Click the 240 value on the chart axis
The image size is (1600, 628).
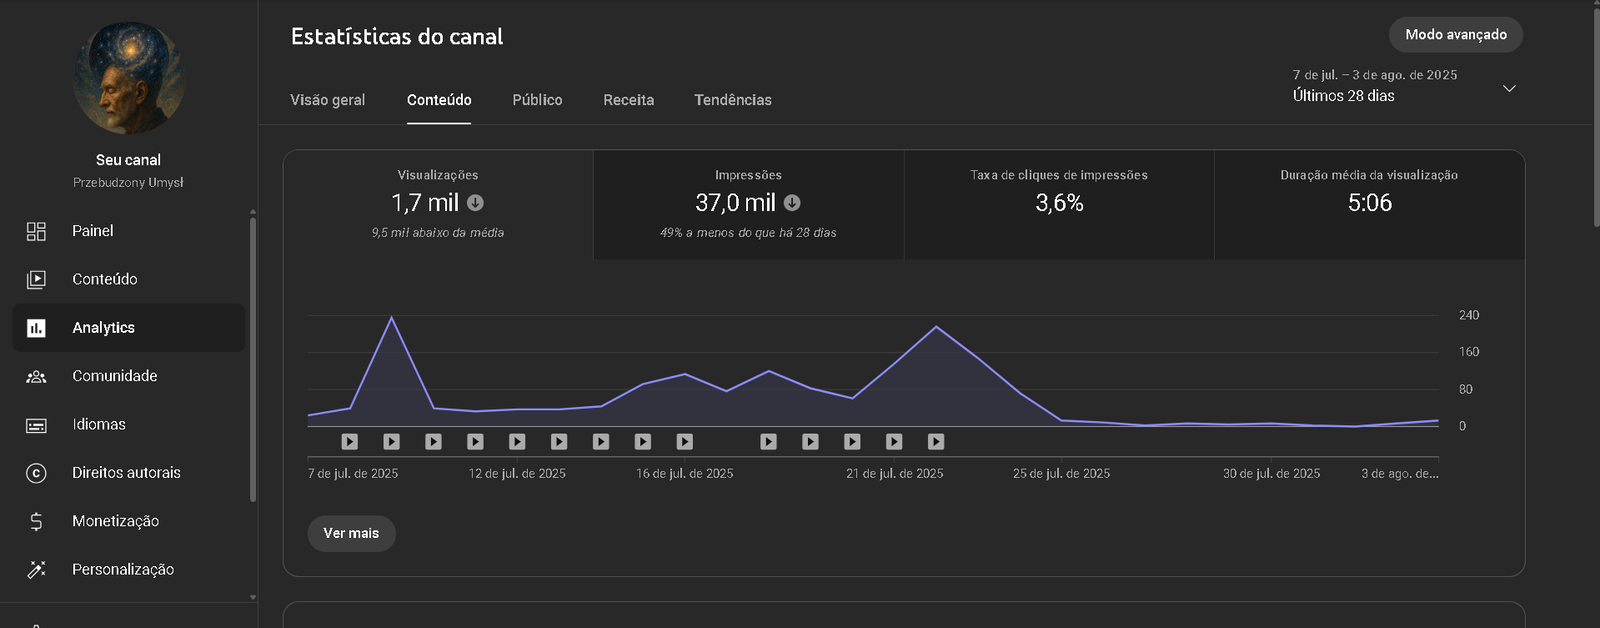click(x=1469, y=315)
